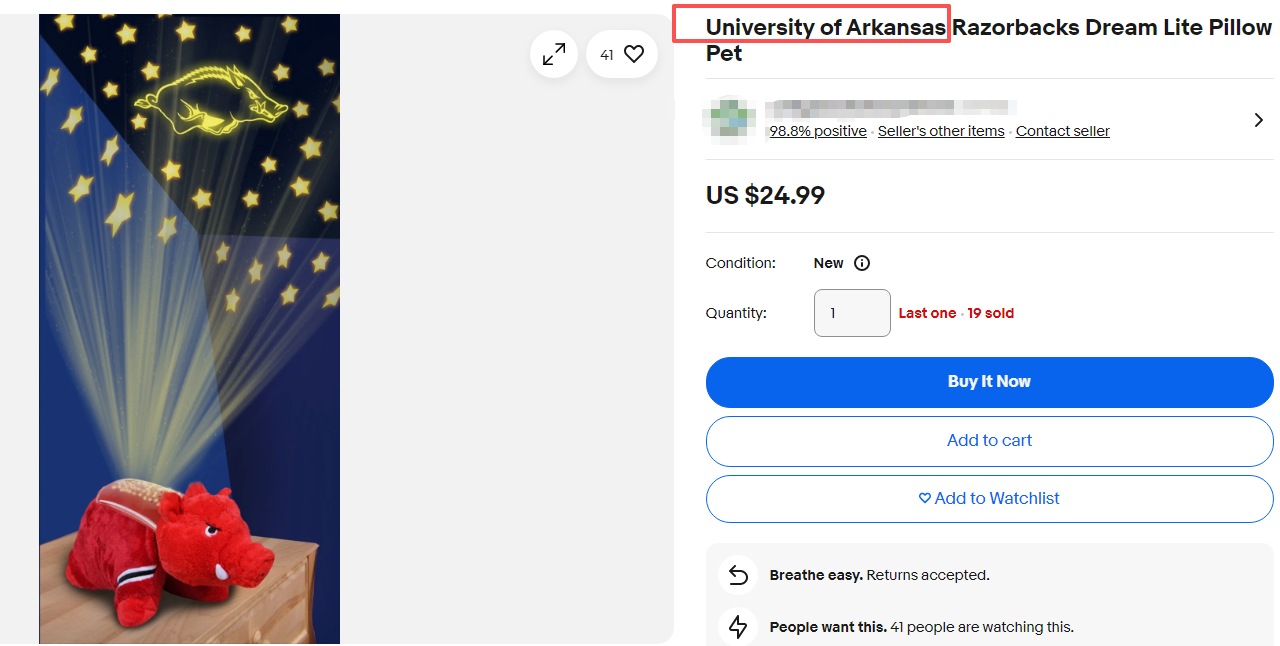
Task: Click the Add to cart button
Action: click(x=989, y=441)
